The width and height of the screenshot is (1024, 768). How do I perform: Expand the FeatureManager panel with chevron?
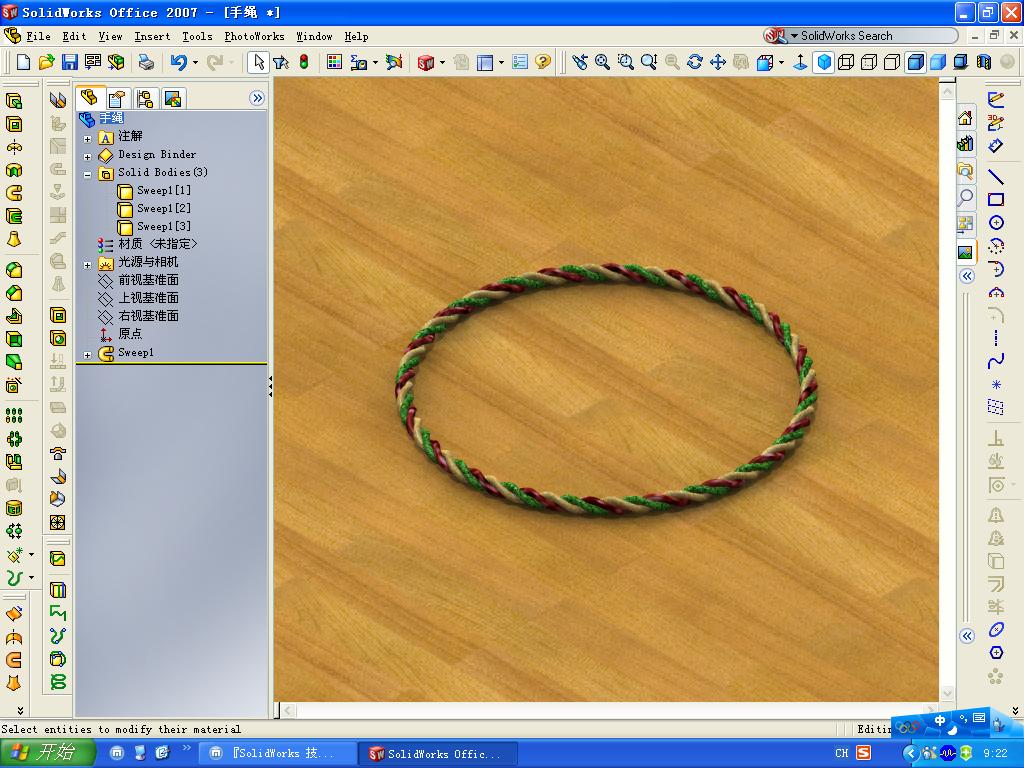(x=257, y=98)
